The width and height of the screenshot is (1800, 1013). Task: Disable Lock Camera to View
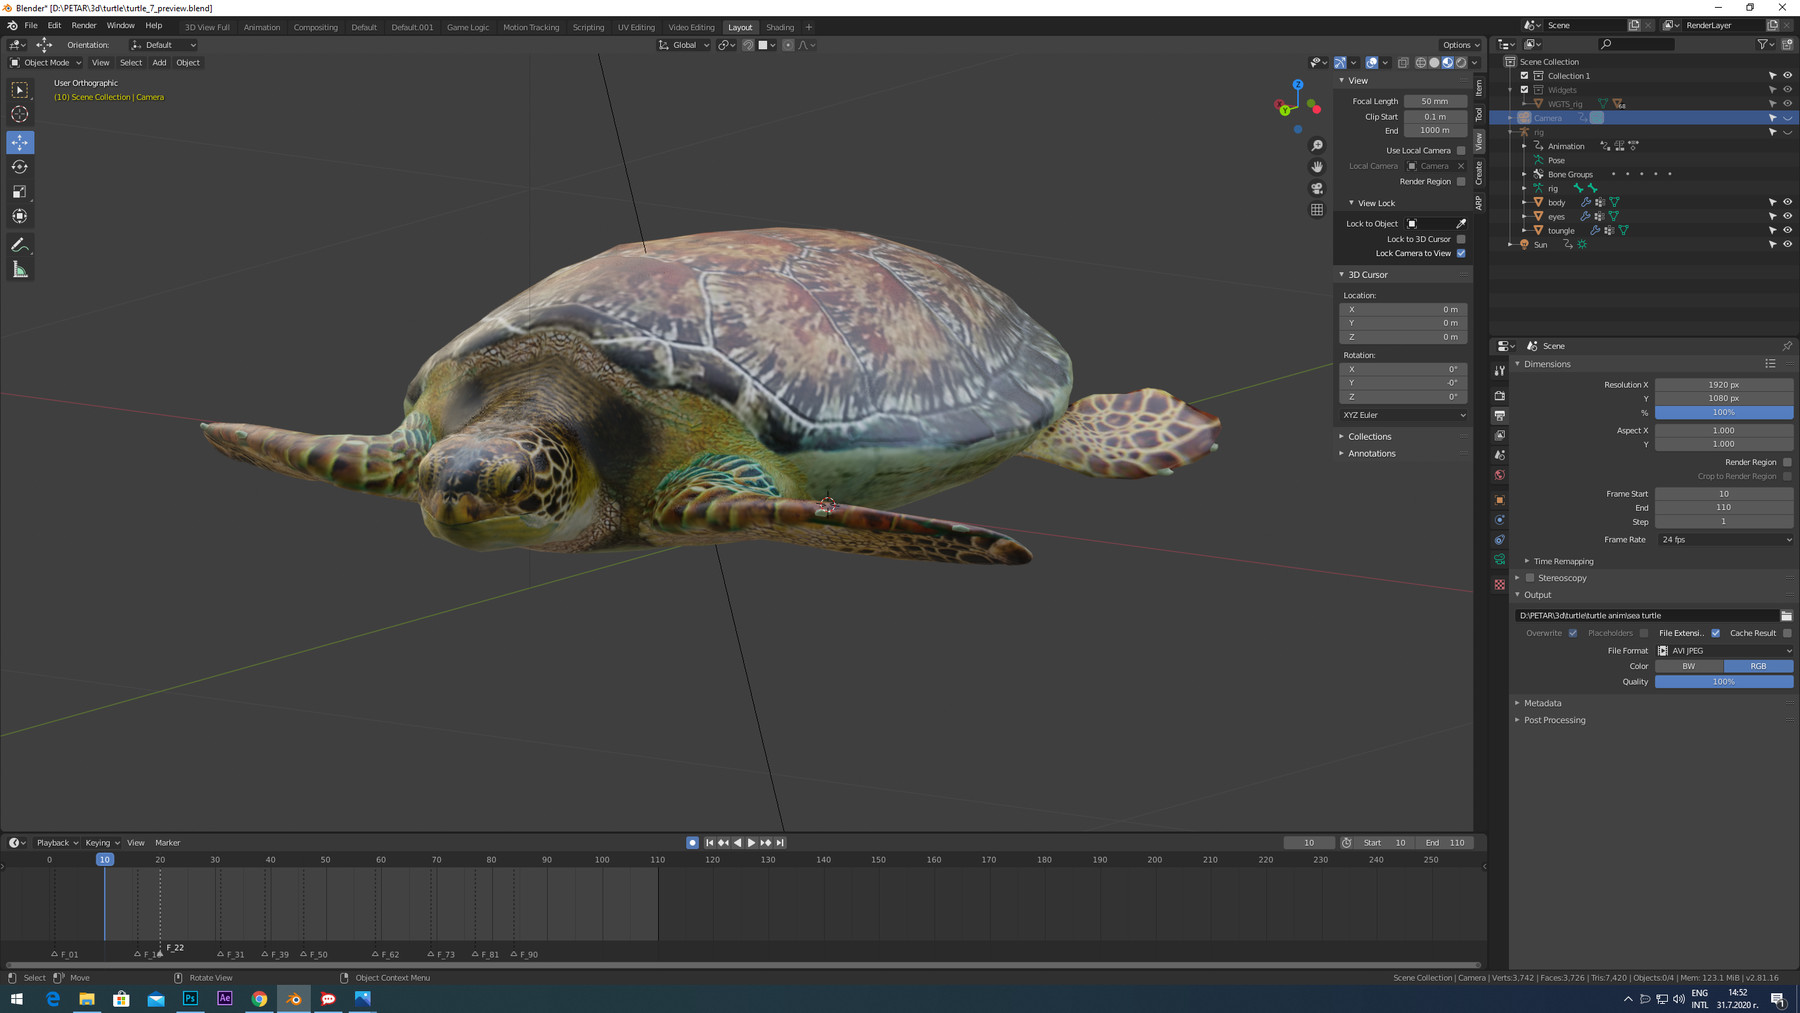click(x=1461, y=253)
